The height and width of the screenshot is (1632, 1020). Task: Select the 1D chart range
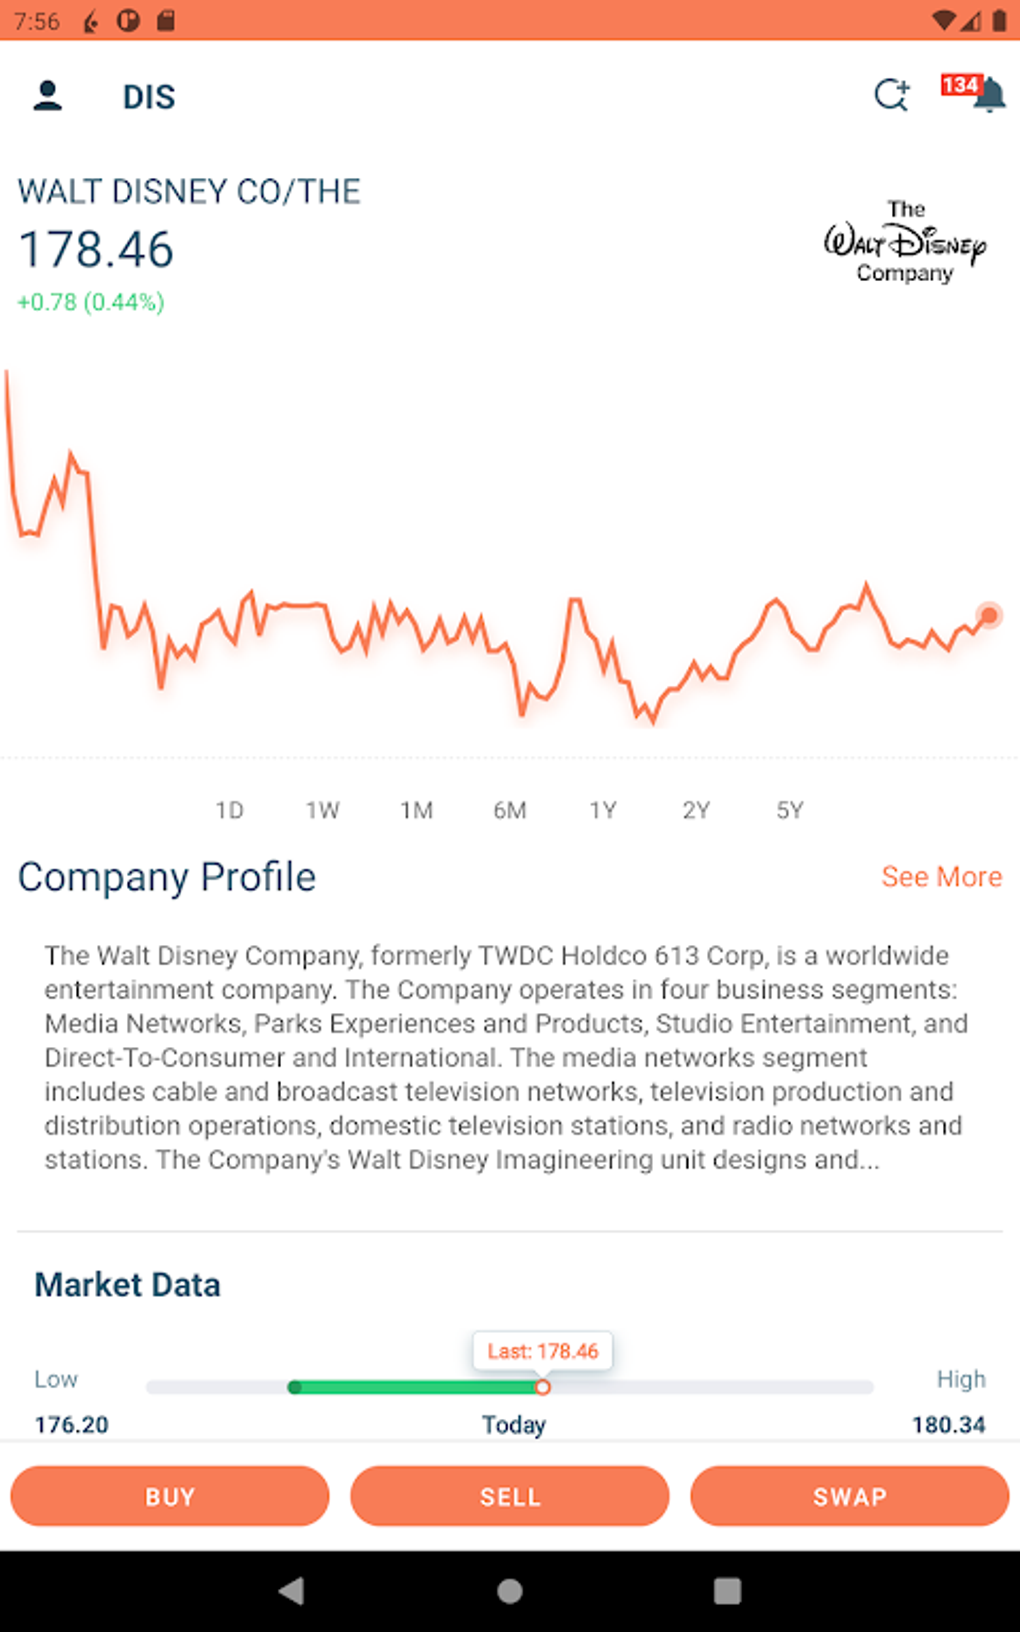(x=229, y=810)
